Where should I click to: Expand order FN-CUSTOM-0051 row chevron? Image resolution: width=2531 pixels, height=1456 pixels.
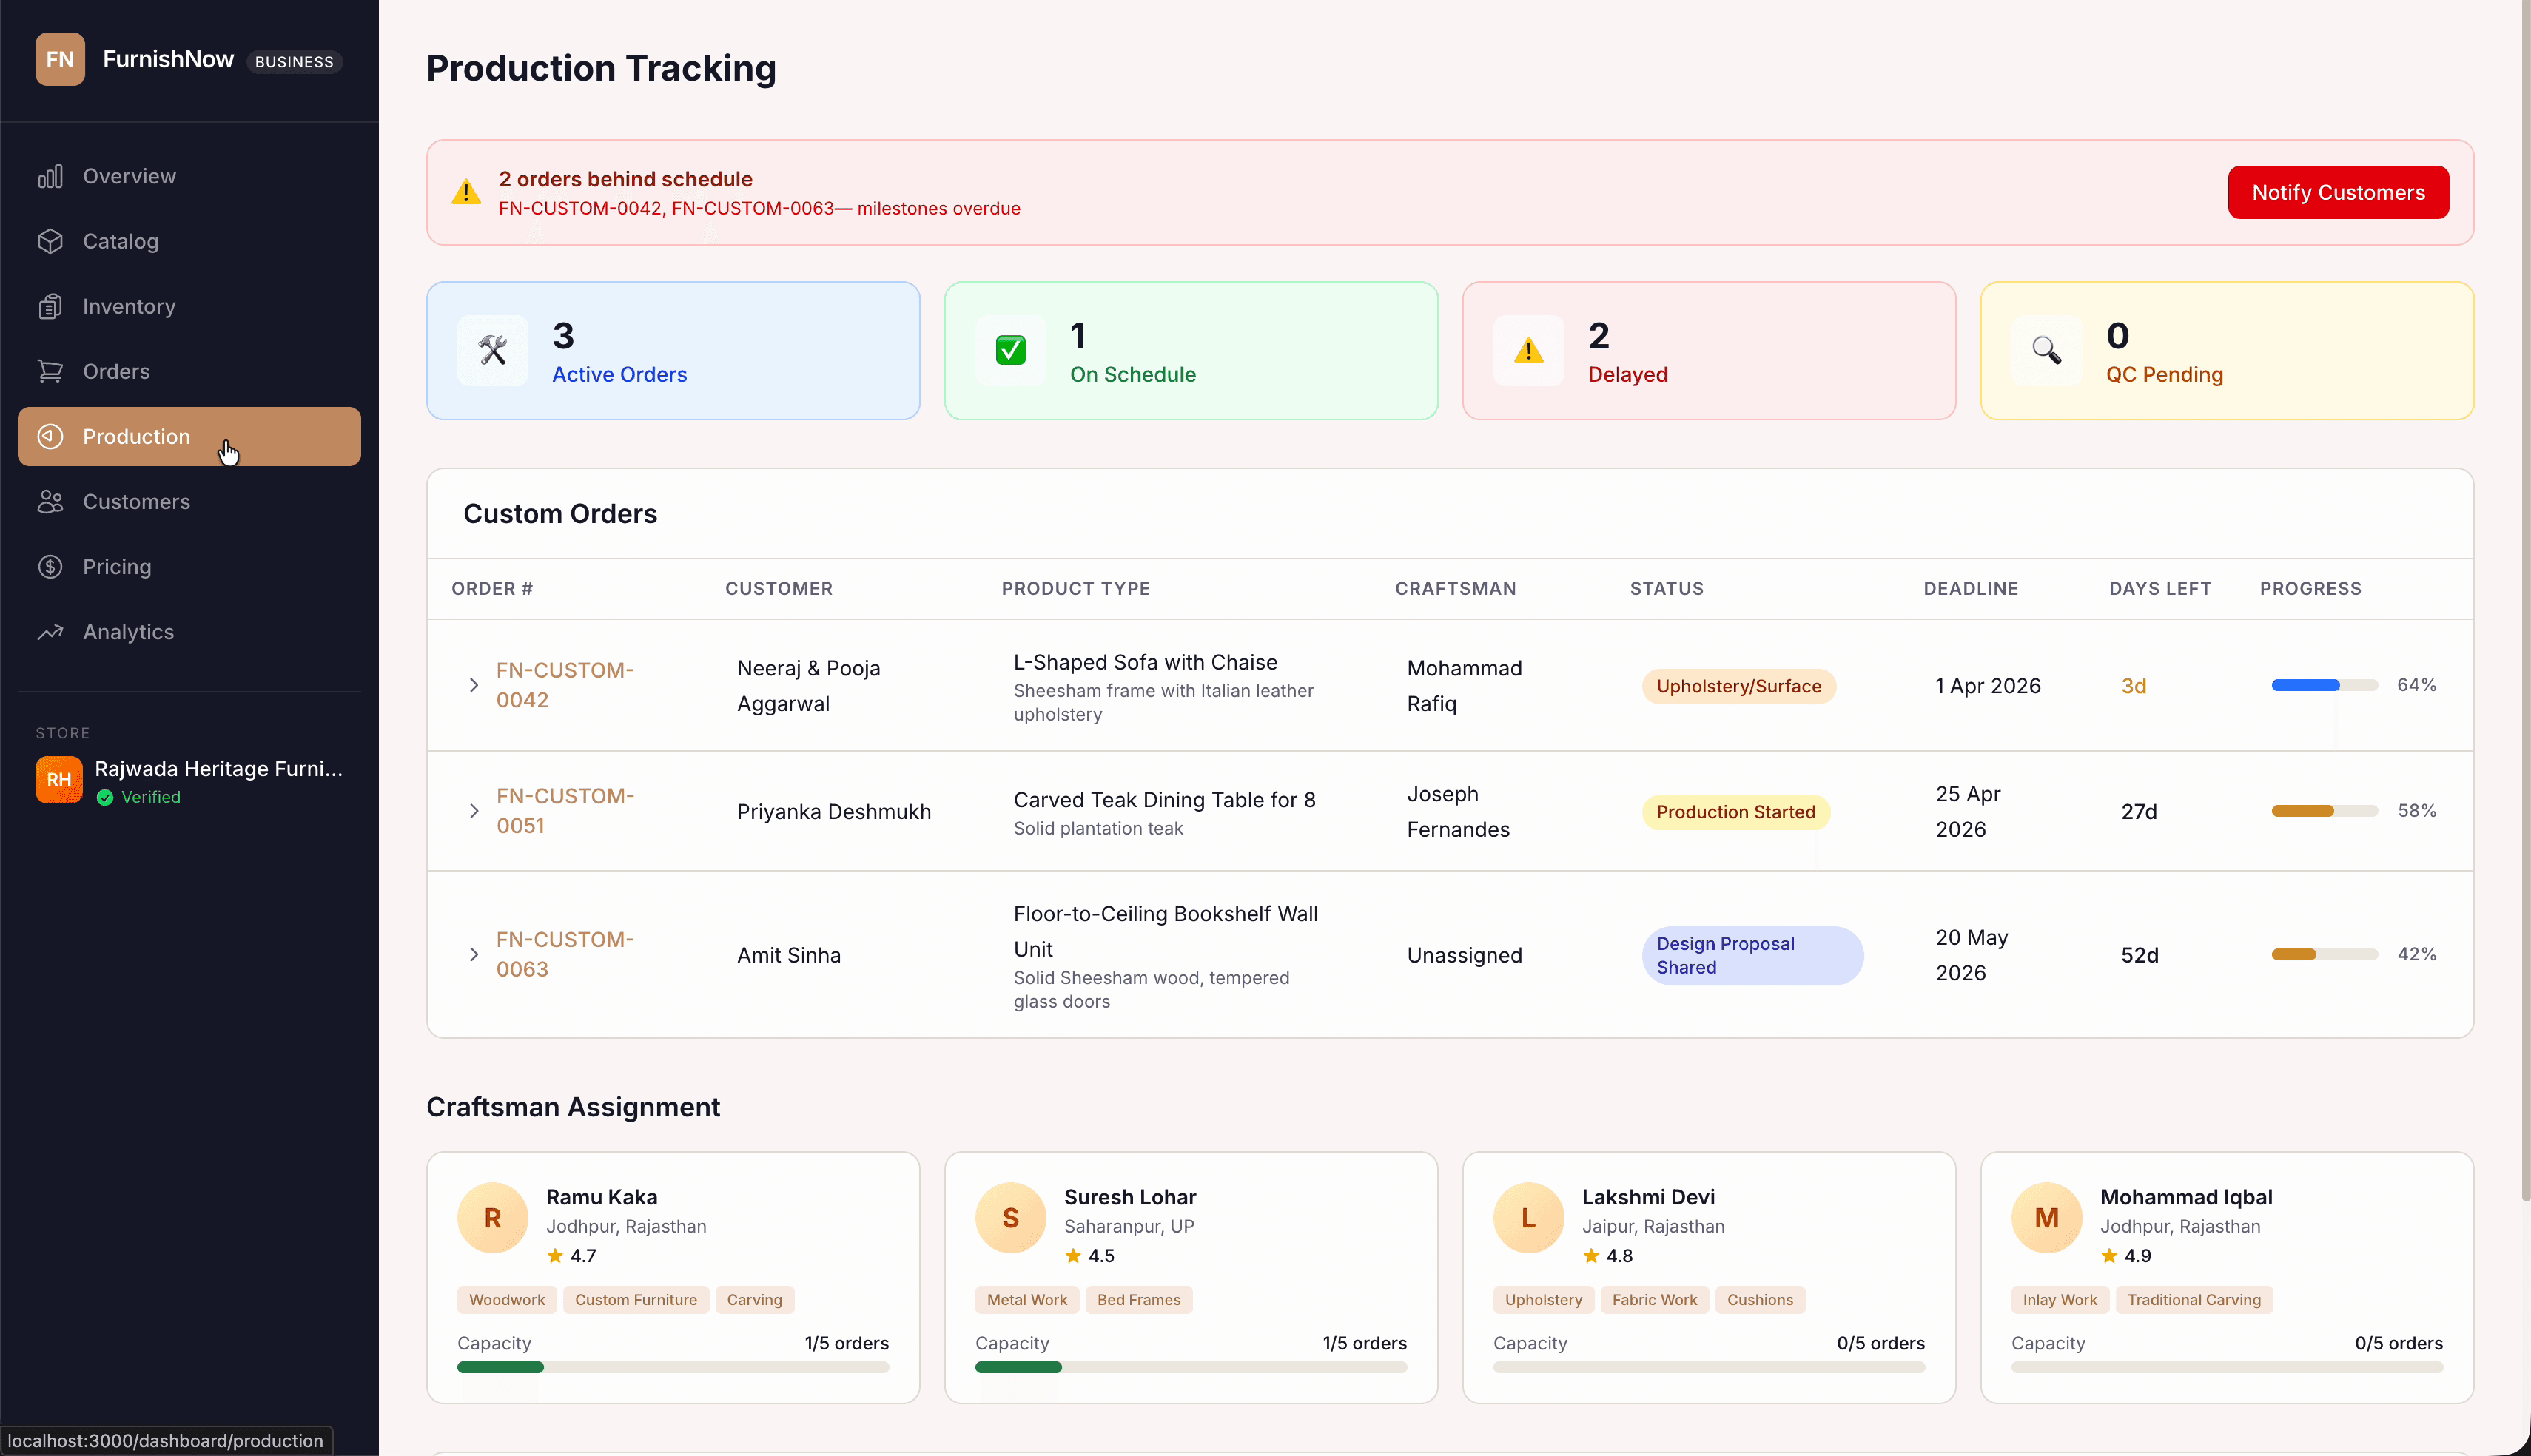pos(475,811)
